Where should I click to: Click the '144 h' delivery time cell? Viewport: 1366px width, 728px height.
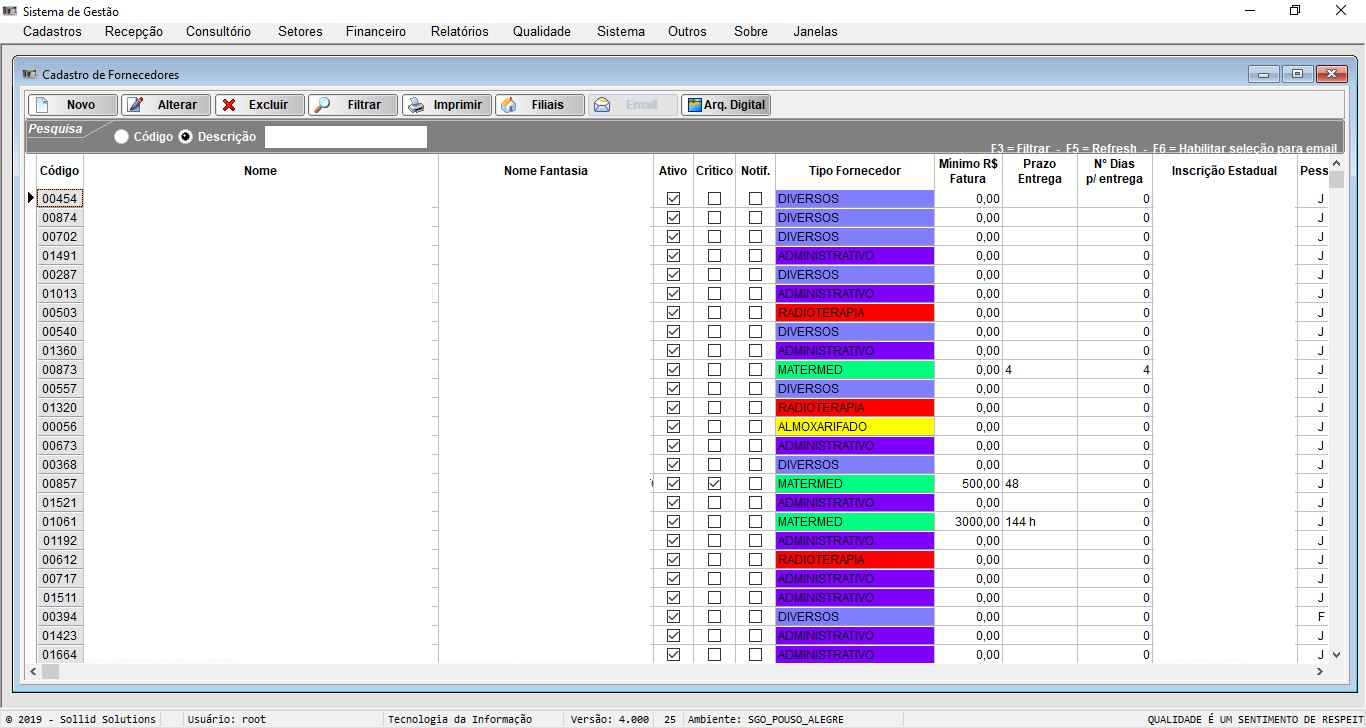(x=1040, y=522)
